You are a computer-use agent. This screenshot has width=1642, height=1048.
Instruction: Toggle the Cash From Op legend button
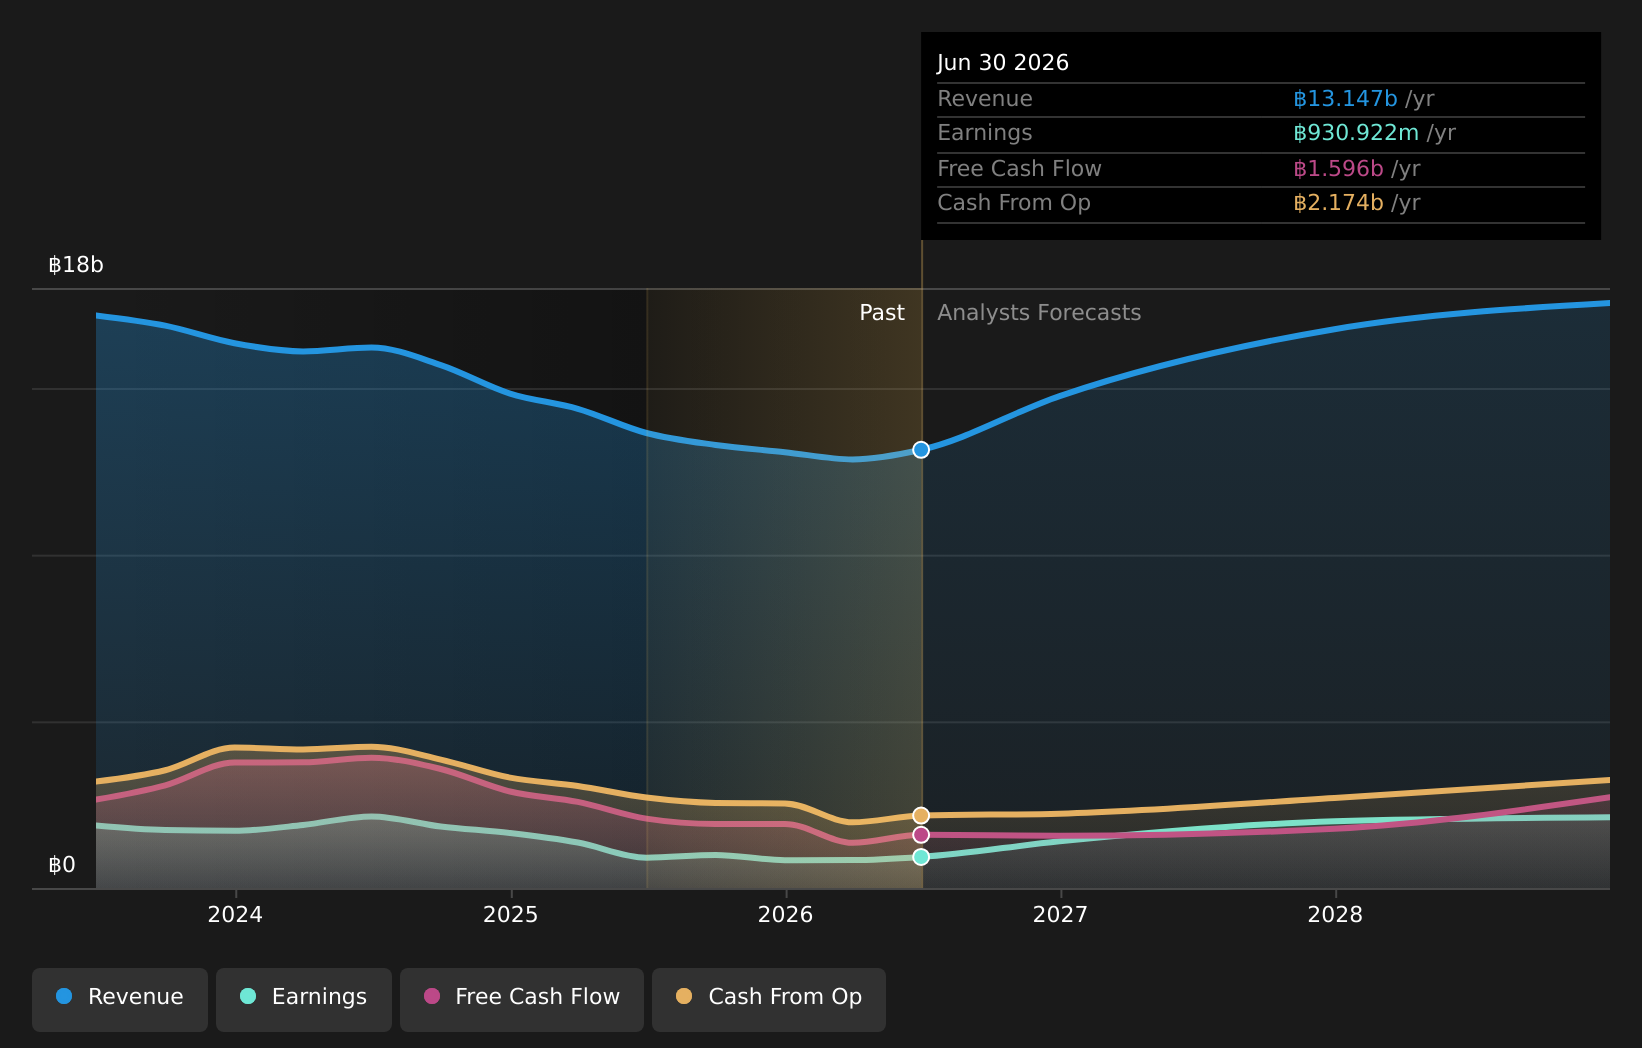pos(769,999)
